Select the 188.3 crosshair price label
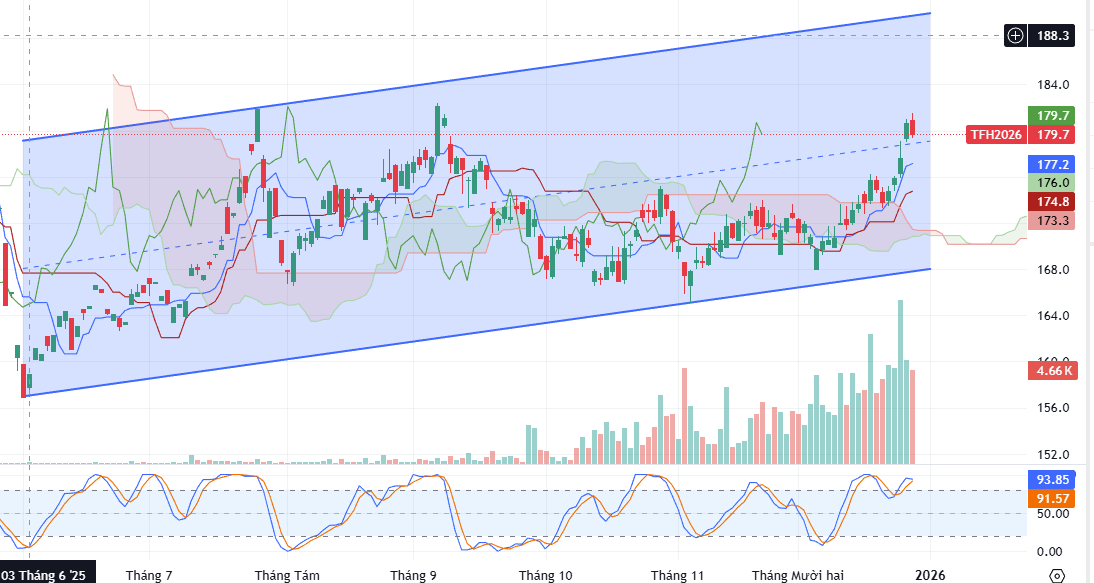This screenshot has height=583, width=1094. point(1054,35)
